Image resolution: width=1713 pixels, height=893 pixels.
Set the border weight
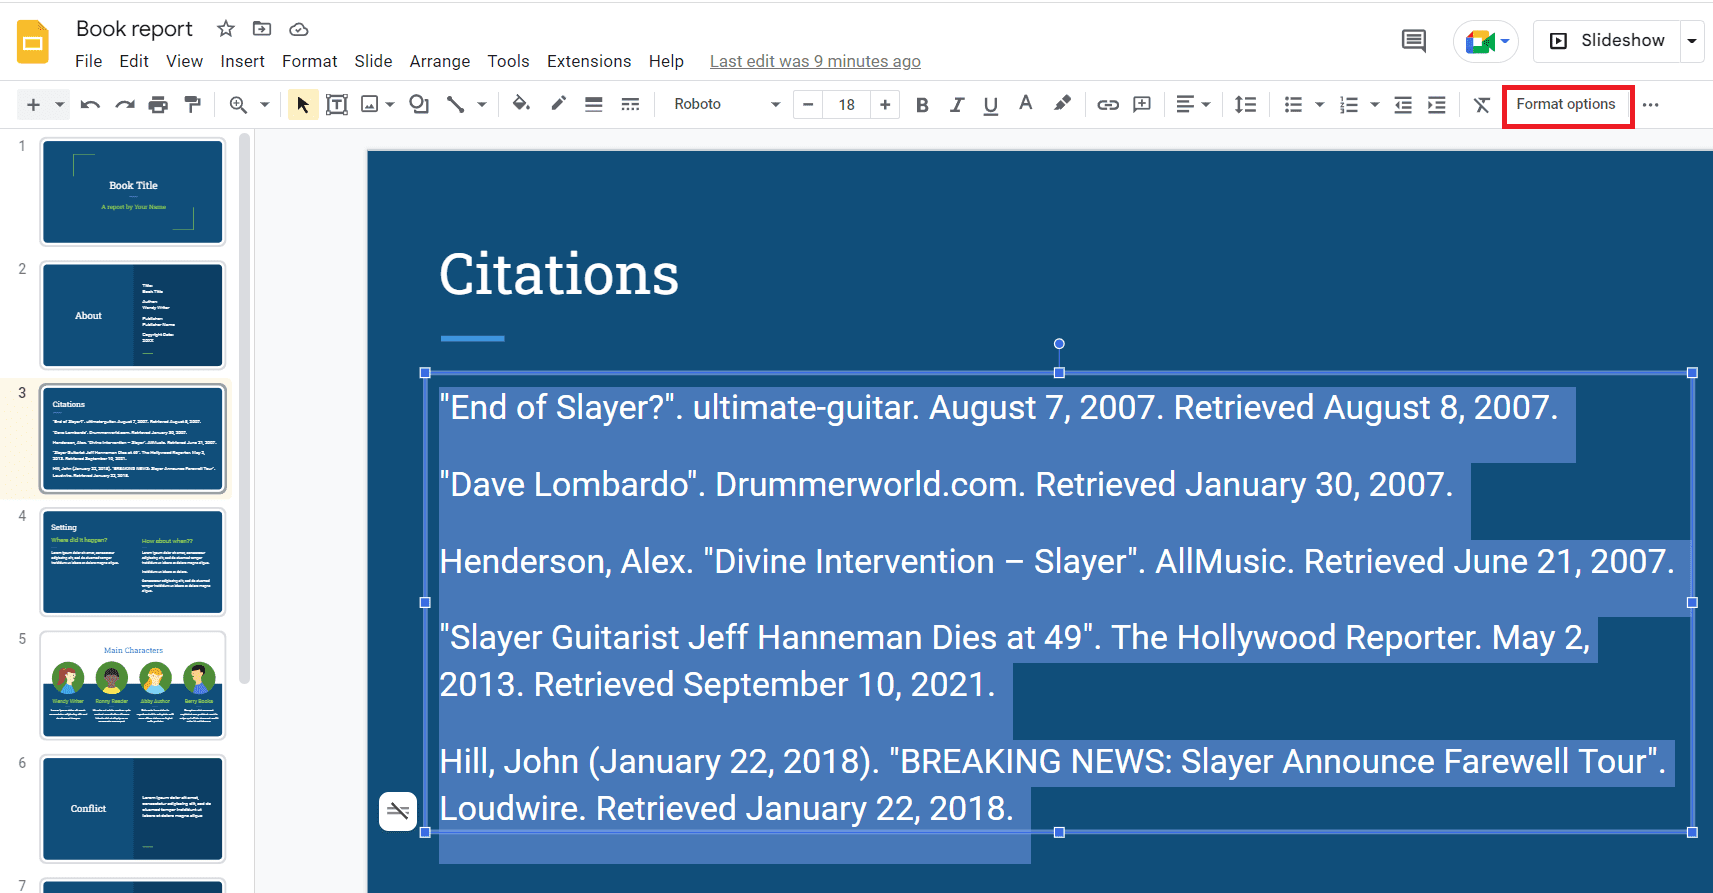[594, 104]
